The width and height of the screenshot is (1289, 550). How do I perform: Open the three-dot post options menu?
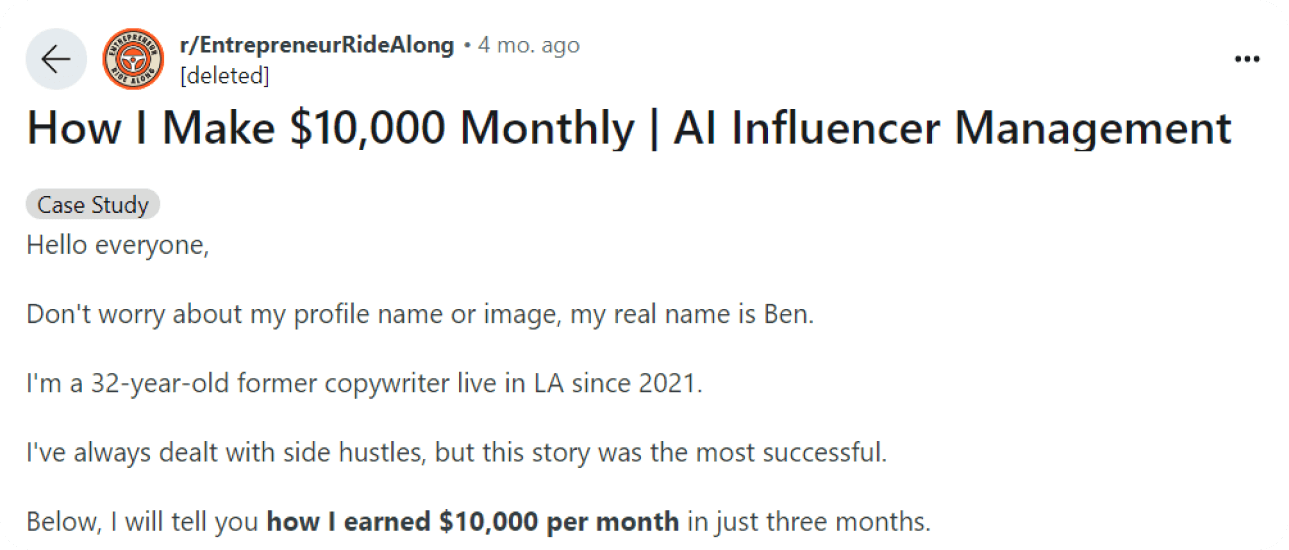pos(1246,59)
